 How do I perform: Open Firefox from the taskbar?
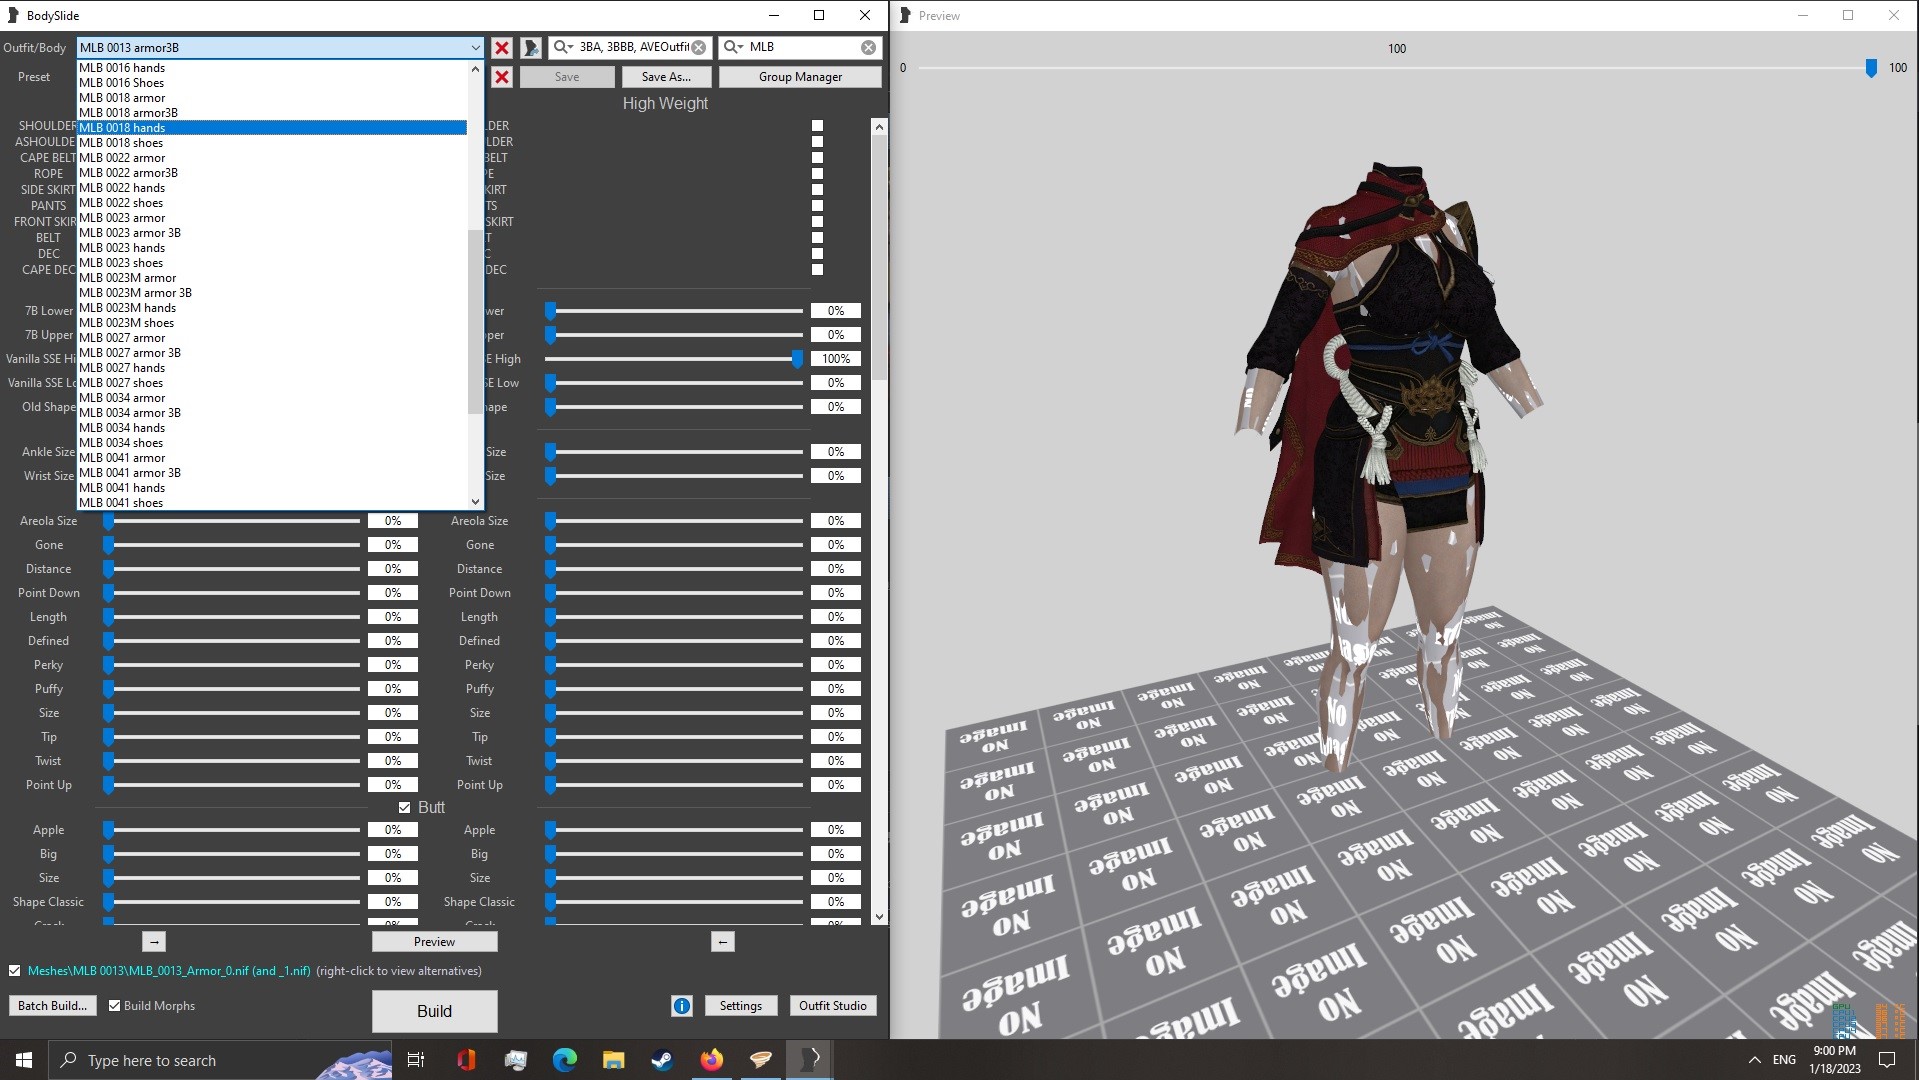(x=712, y=1060)
